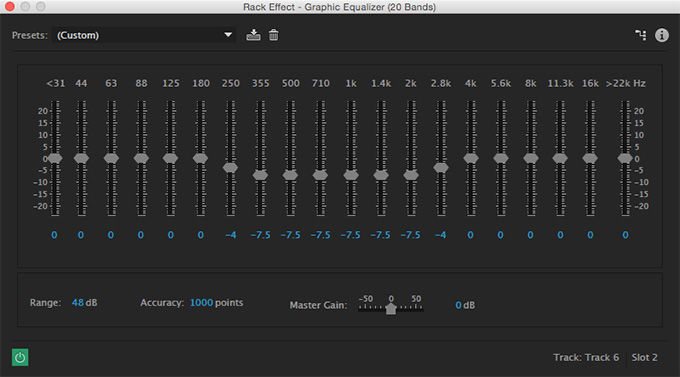Click the 5.6k gain value 0

pos(500,235)
